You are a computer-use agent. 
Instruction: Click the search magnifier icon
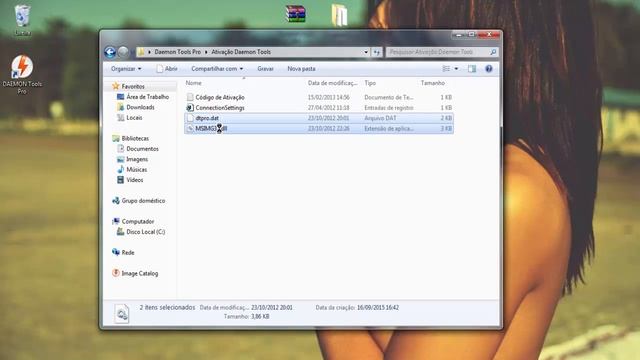tap(493, 52)
